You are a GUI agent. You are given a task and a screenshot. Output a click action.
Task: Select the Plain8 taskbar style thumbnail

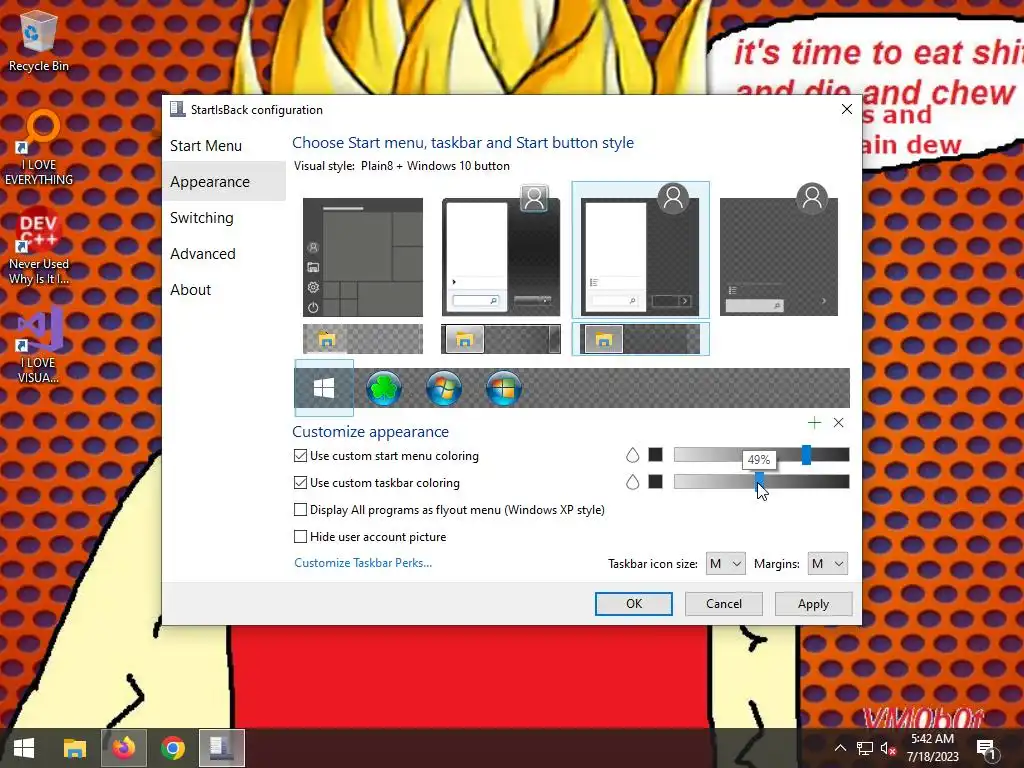click(640, 339)
